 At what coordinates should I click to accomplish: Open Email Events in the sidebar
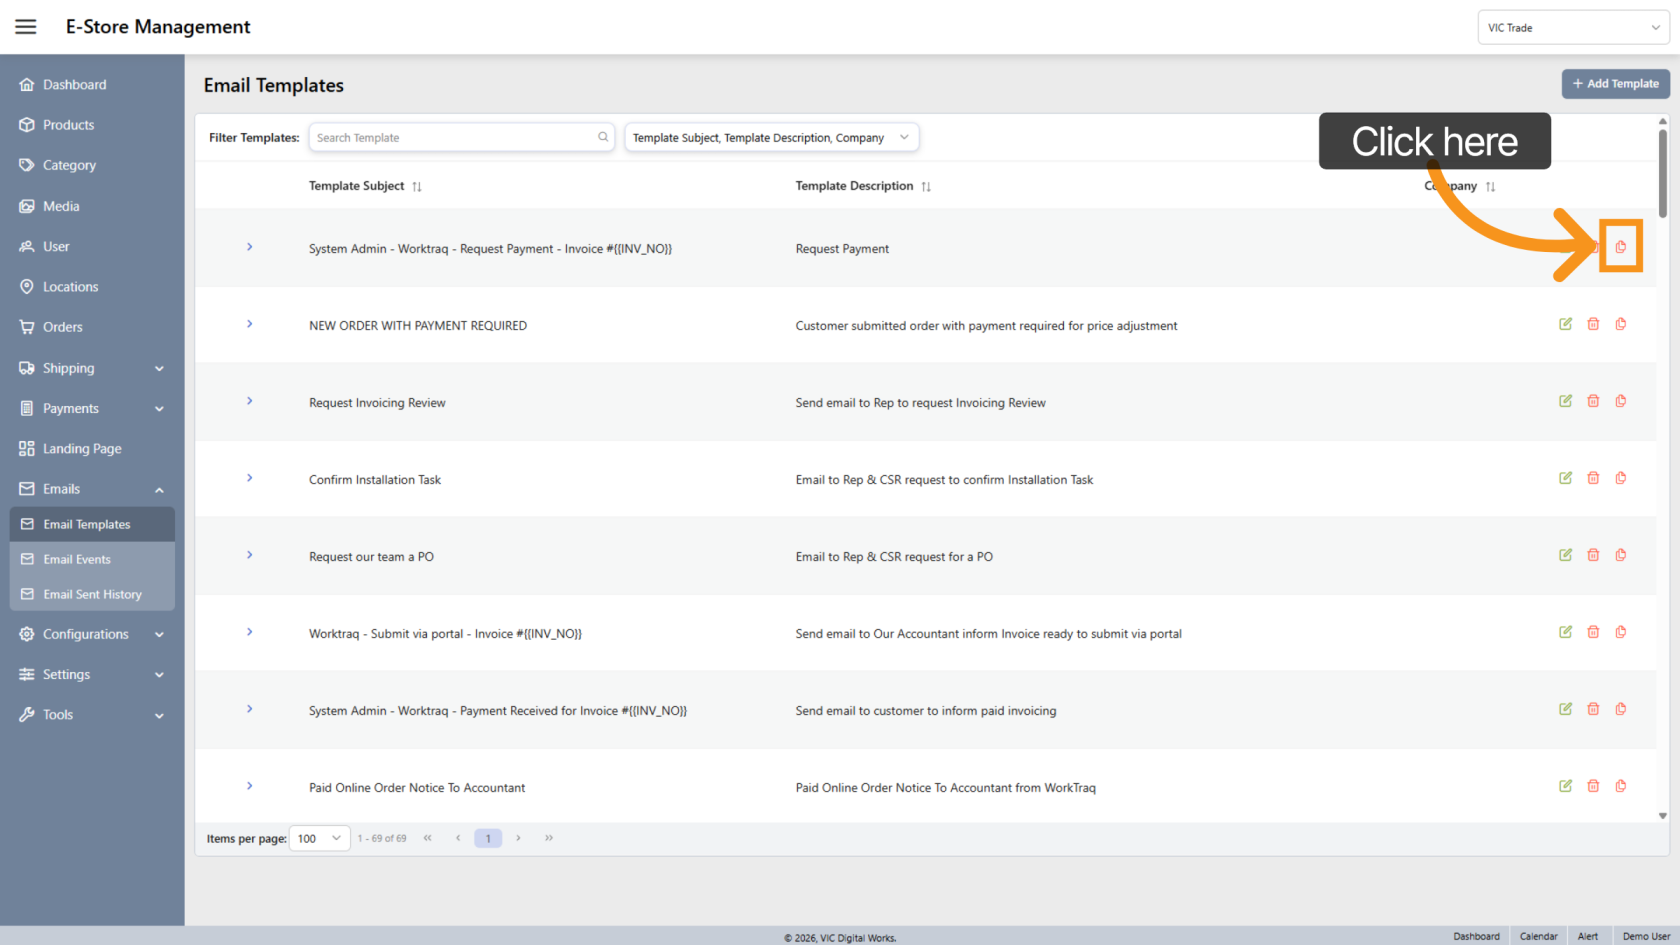(x=77, y=559)
